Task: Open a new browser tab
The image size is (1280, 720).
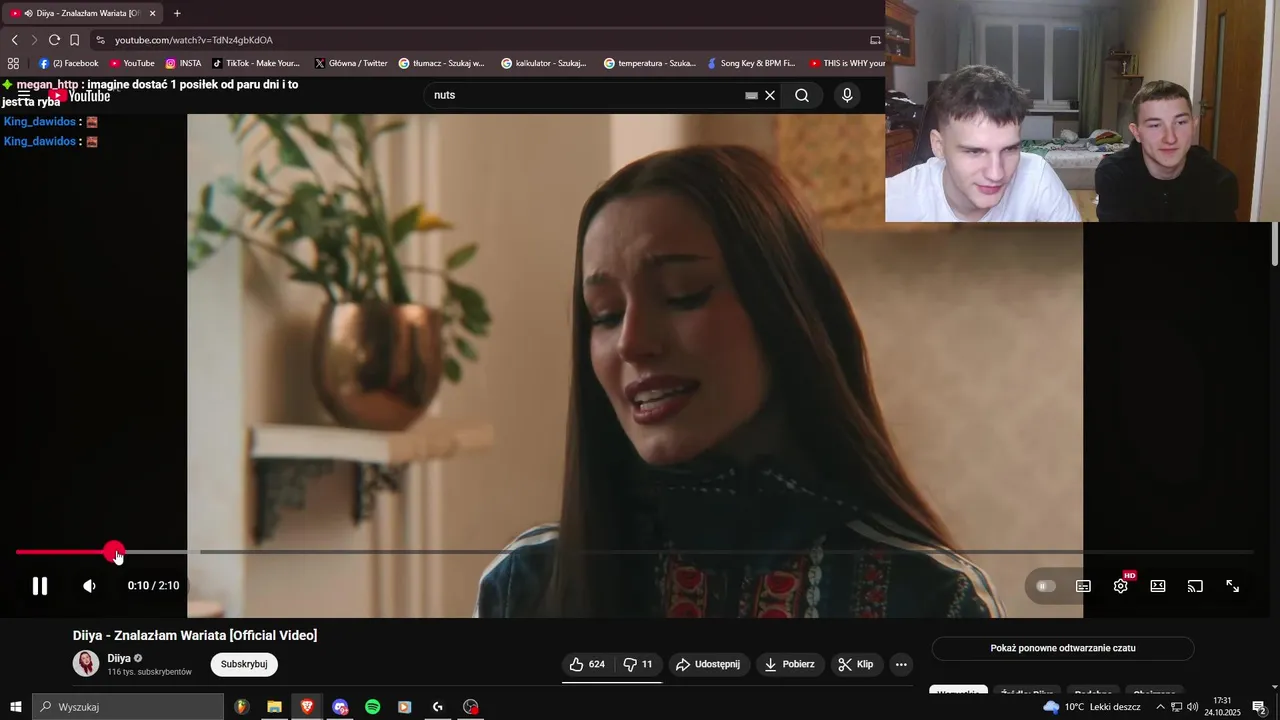Action: click(177, 13)
